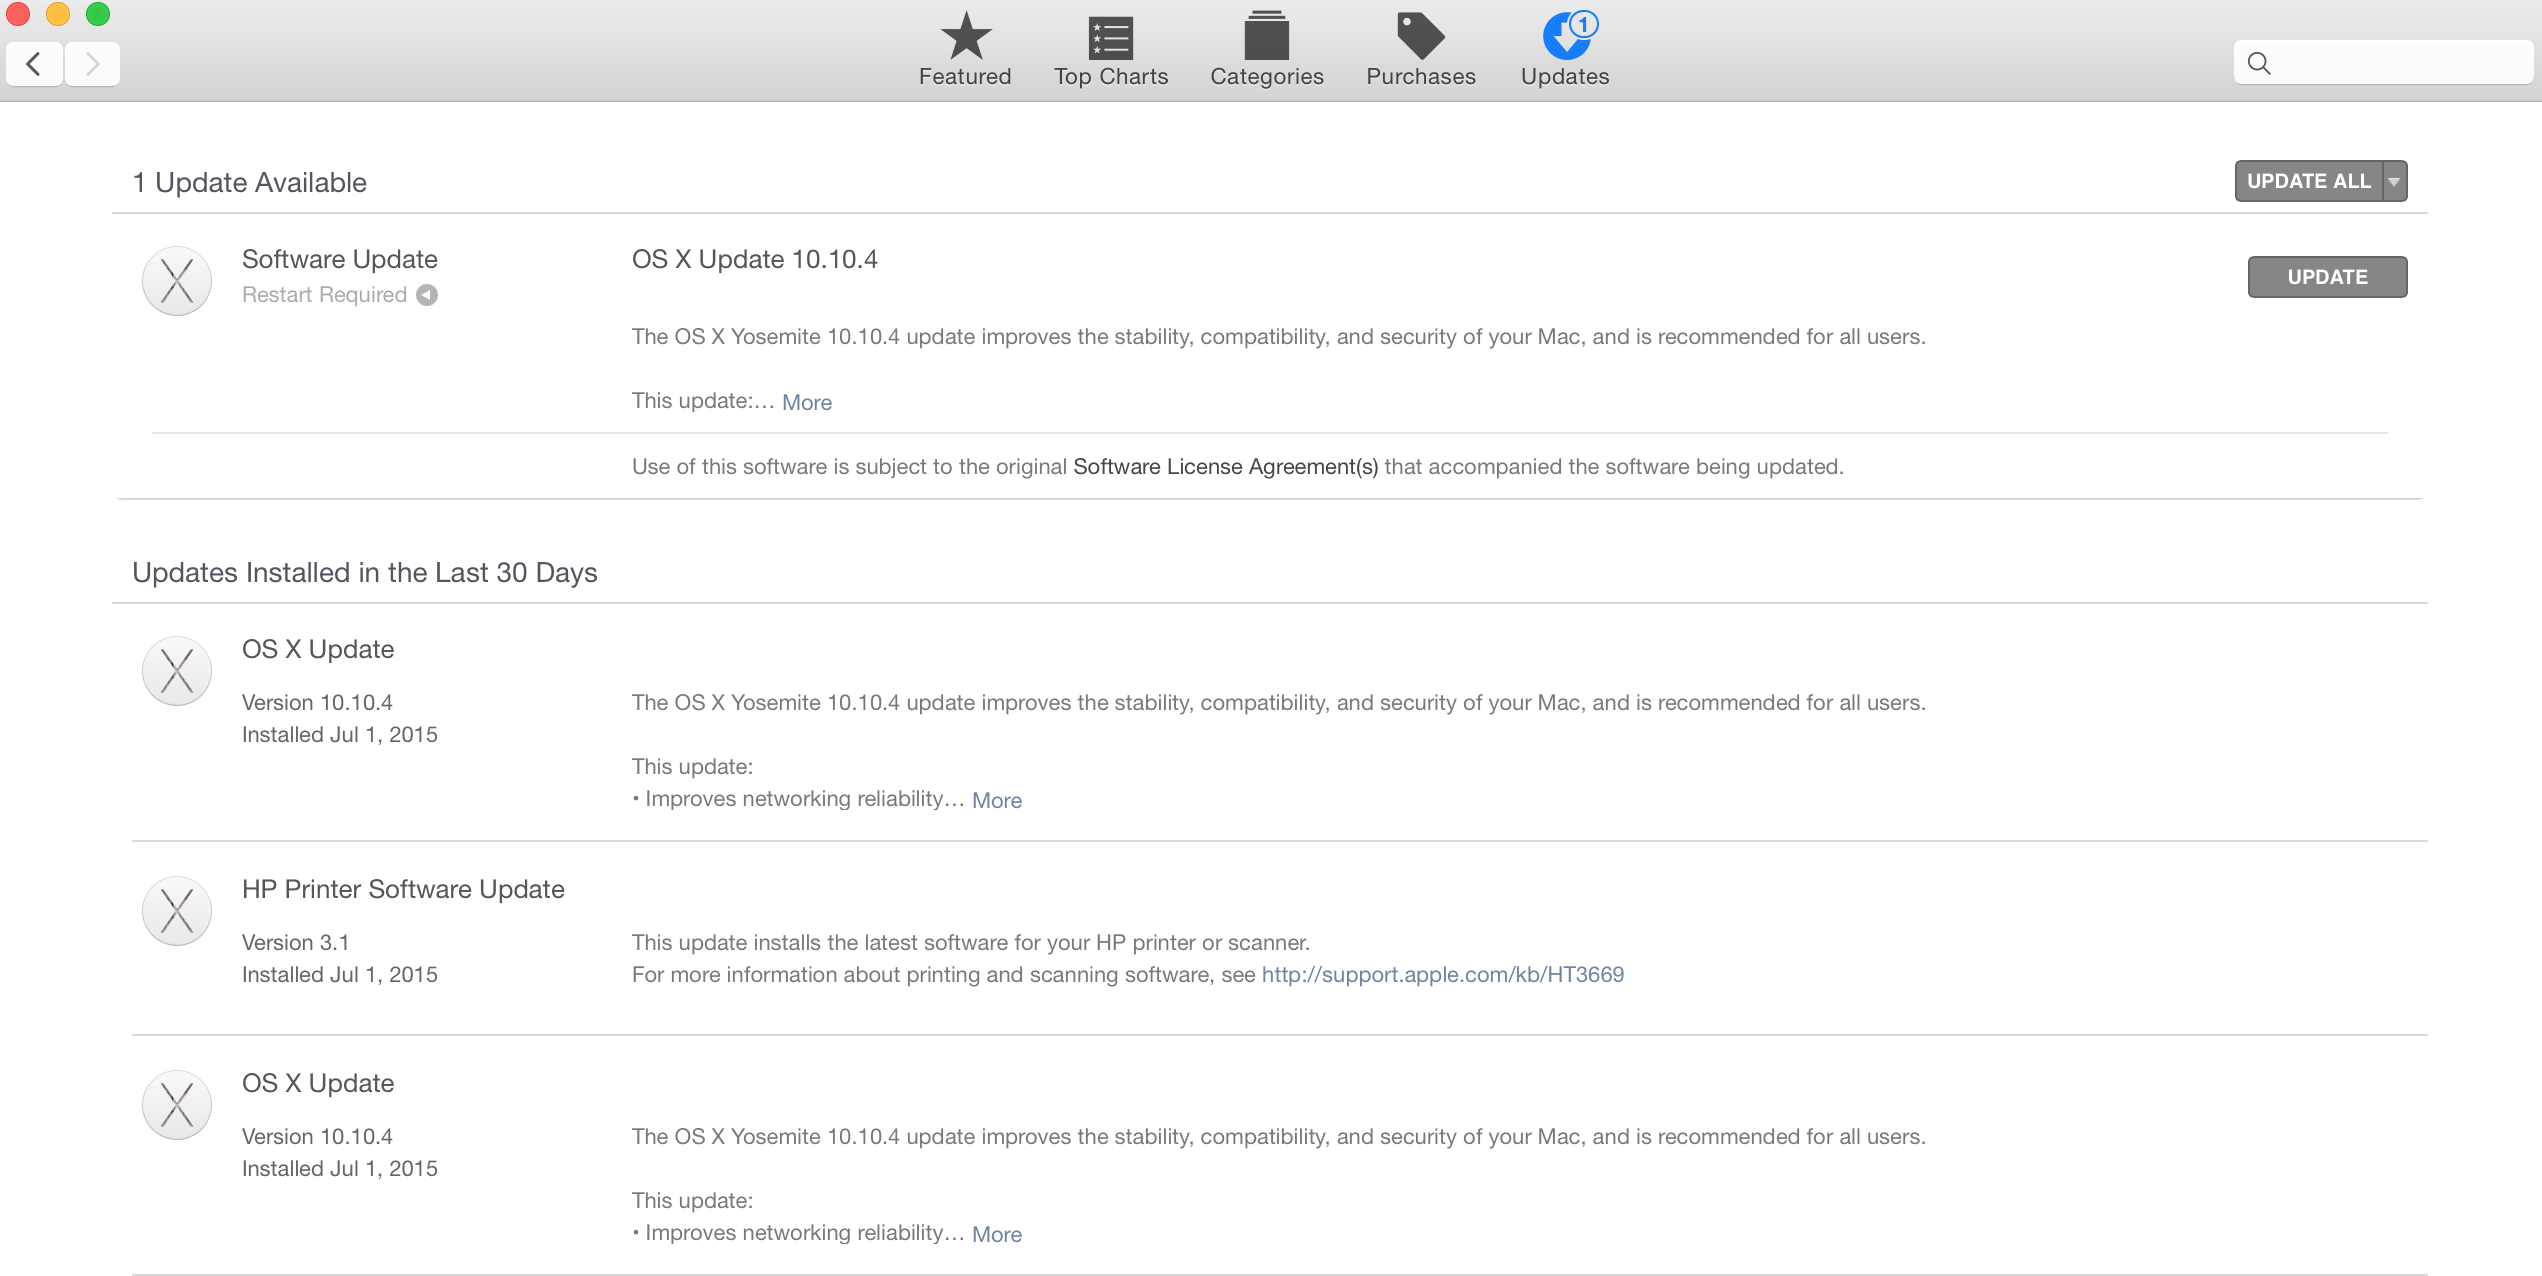Expand More under 'This update:…' in pending update
The image size is (2542, 1276).
(806, 402)
